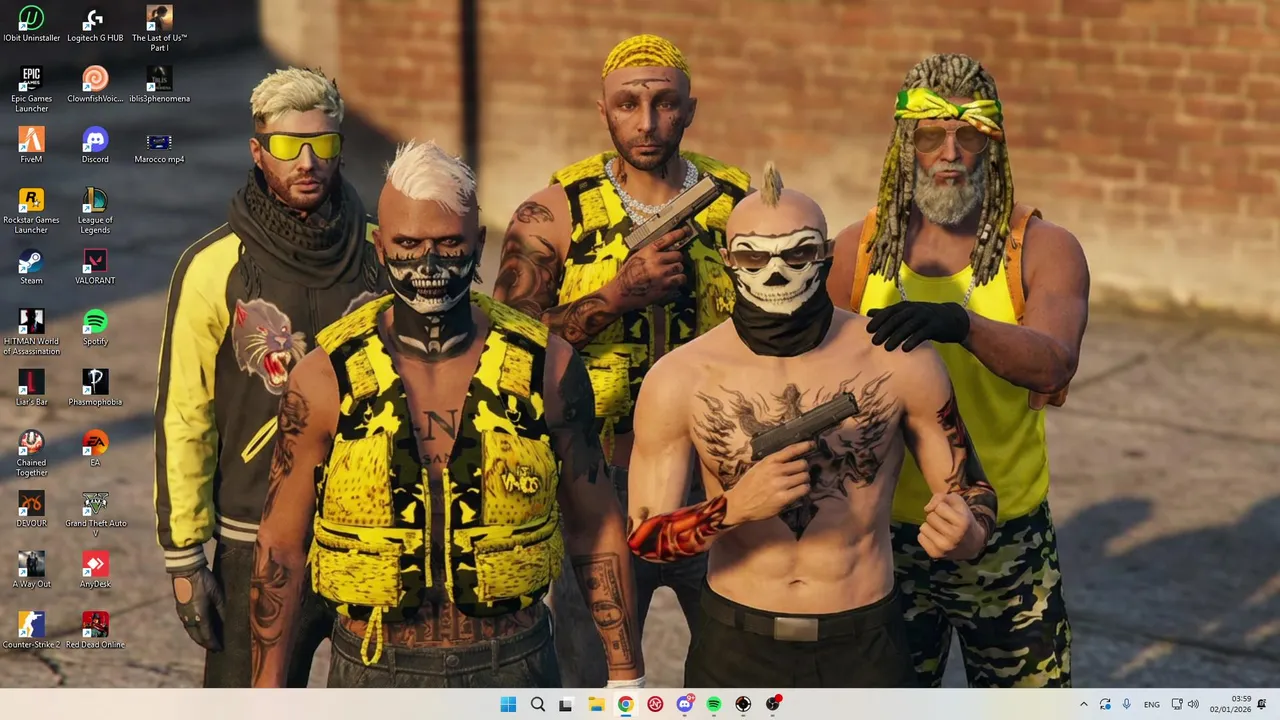1280x720 pixels.
Task: Select the iblis3phenomena desktop file
Action: pos(159,84)
